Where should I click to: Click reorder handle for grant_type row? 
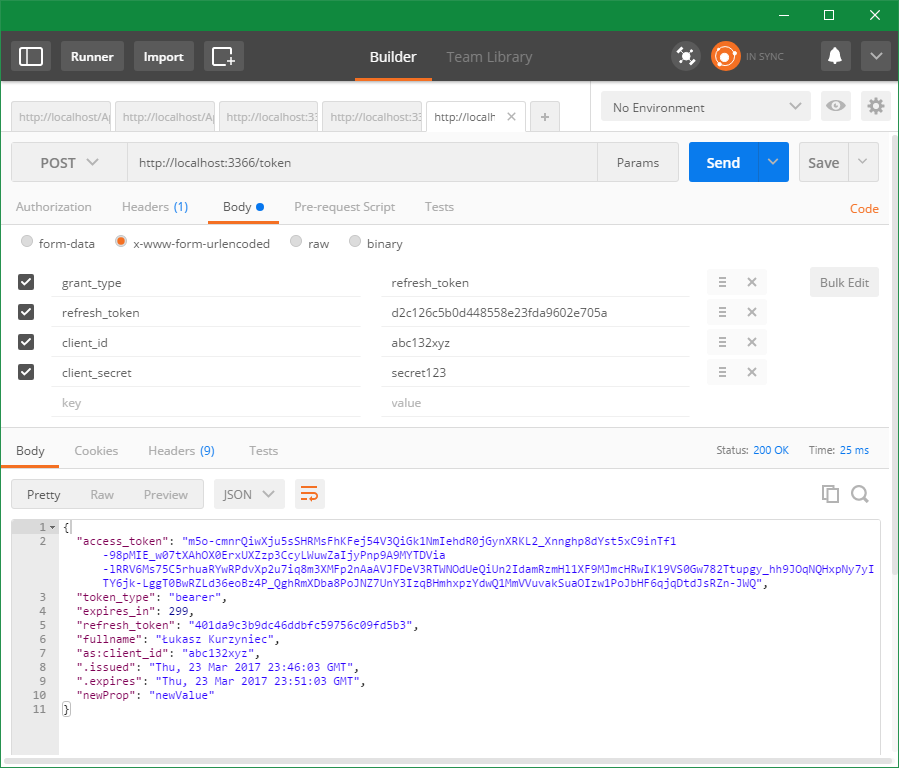tap(722, 282)
